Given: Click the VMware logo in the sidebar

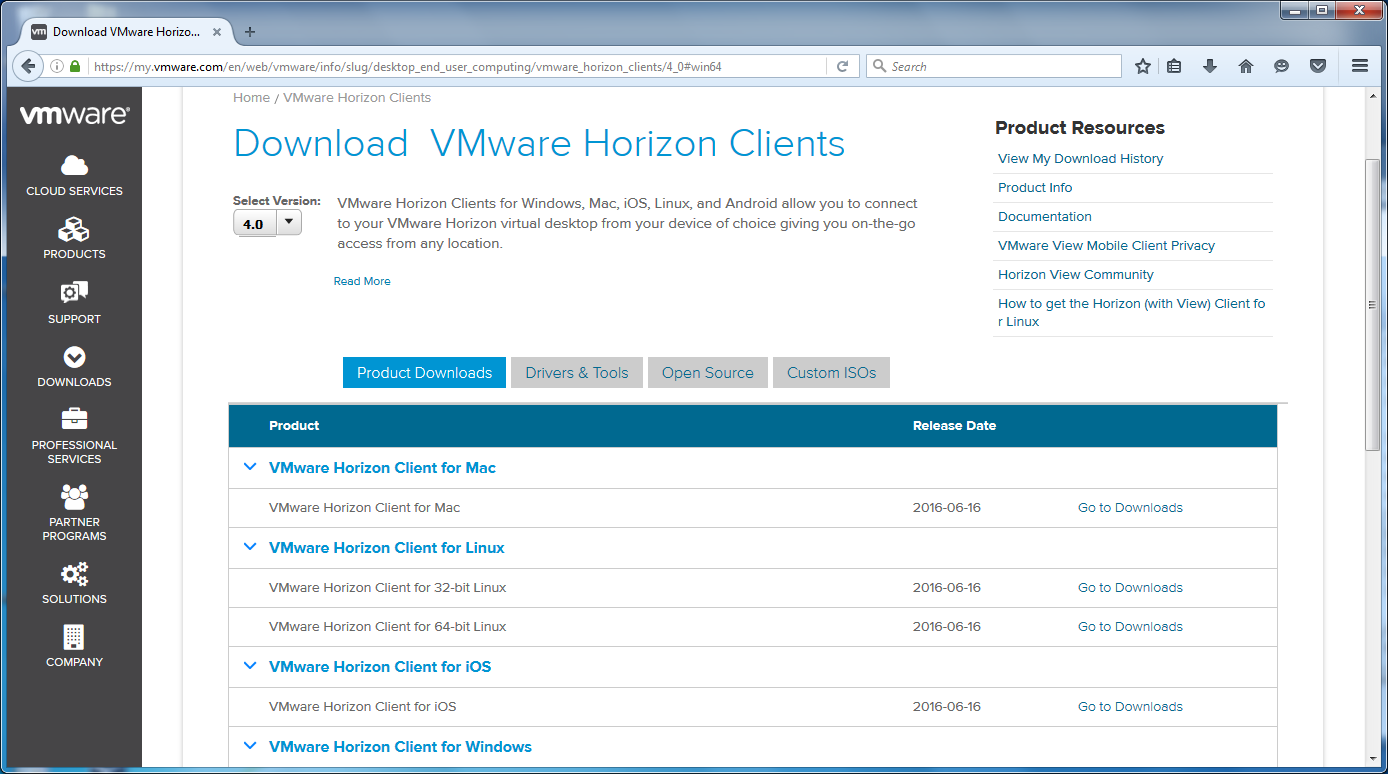Looking at the screenshot, I should point(74,115).
